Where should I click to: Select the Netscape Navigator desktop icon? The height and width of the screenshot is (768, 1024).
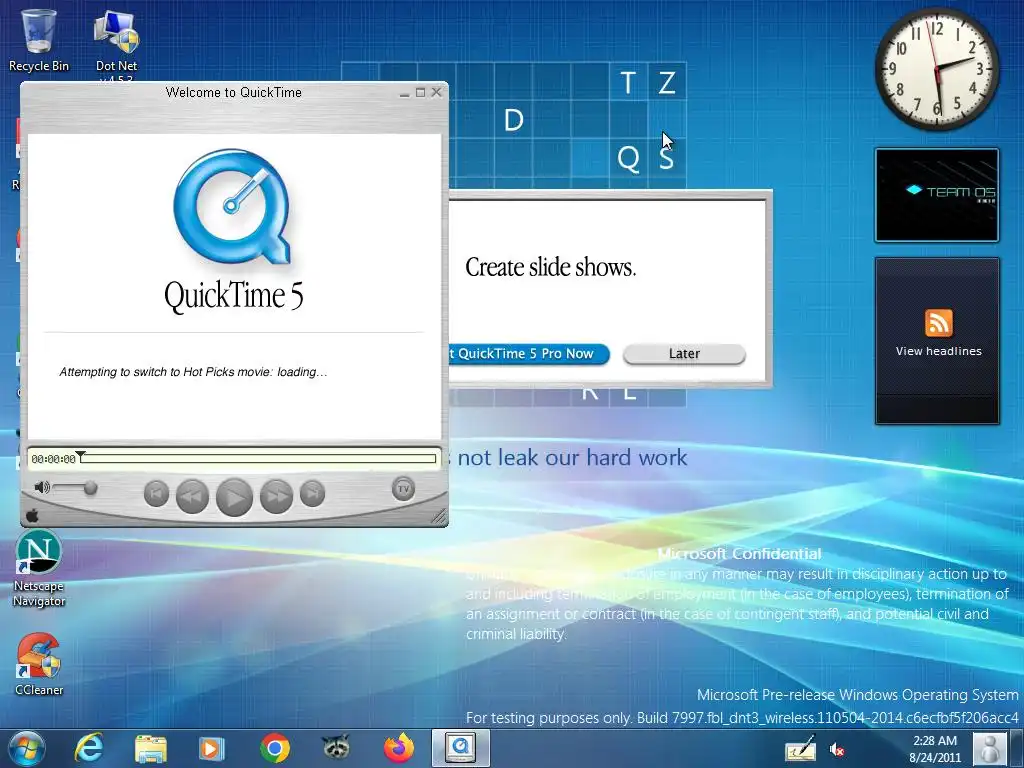click(39, 568)
